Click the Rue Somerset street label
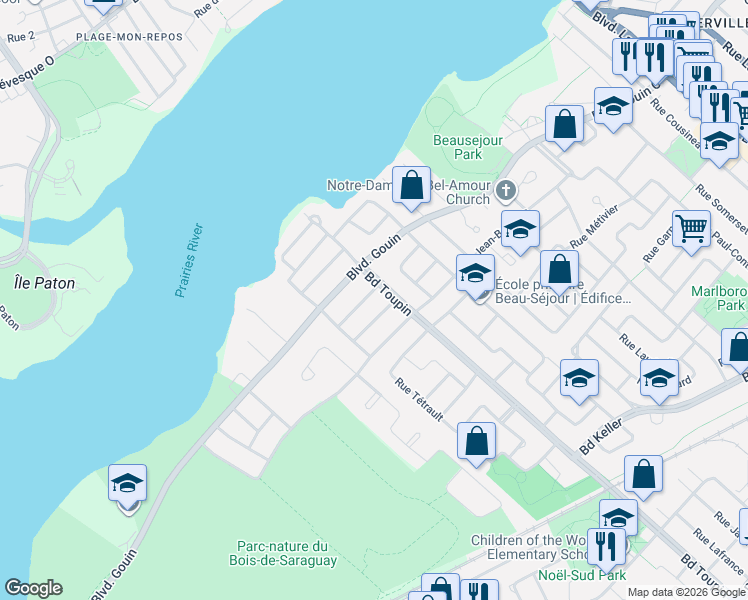Image resolution: width=748 pixels, height=600 pixels. [721, 210]
